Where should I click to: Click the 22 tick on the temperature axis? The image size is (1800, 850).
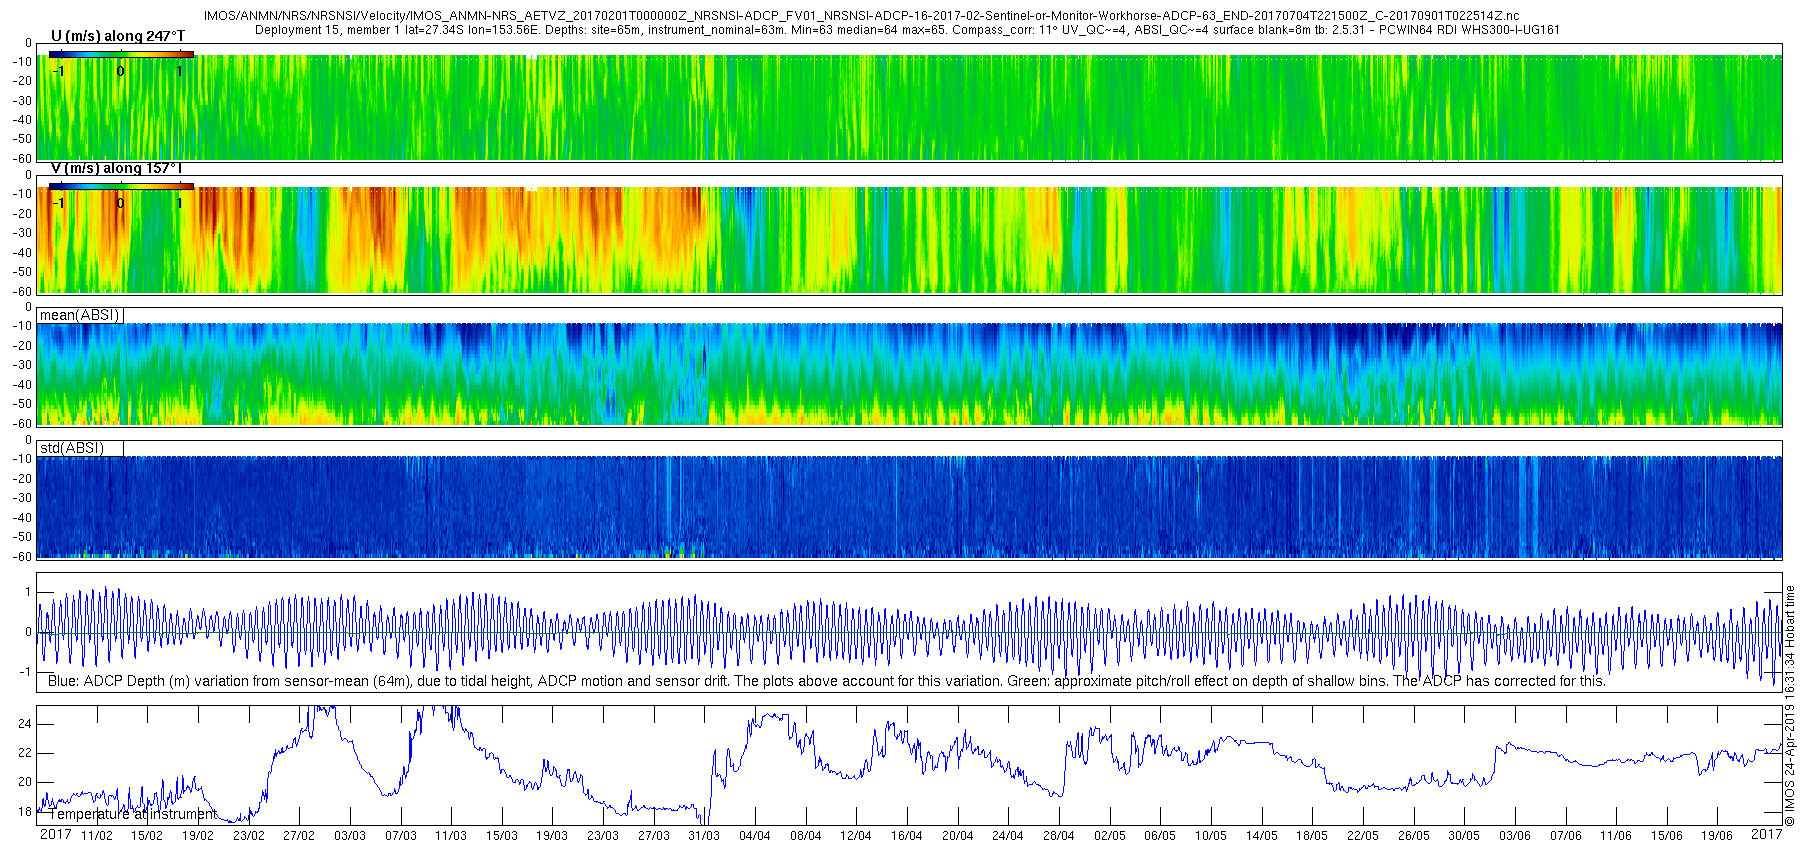[x=25, y=753]
